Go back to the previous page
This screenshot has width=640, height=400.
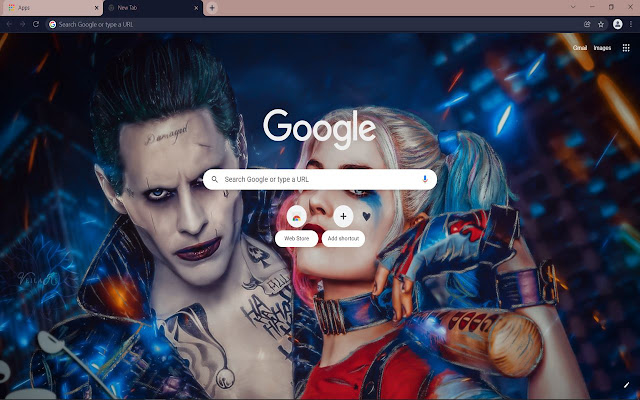pyautogui.click(x=9, y=24)
